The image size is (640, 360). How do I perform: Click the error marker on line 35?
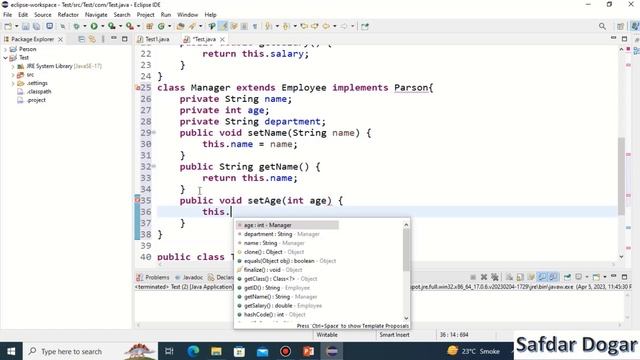(x=138, y=200)
